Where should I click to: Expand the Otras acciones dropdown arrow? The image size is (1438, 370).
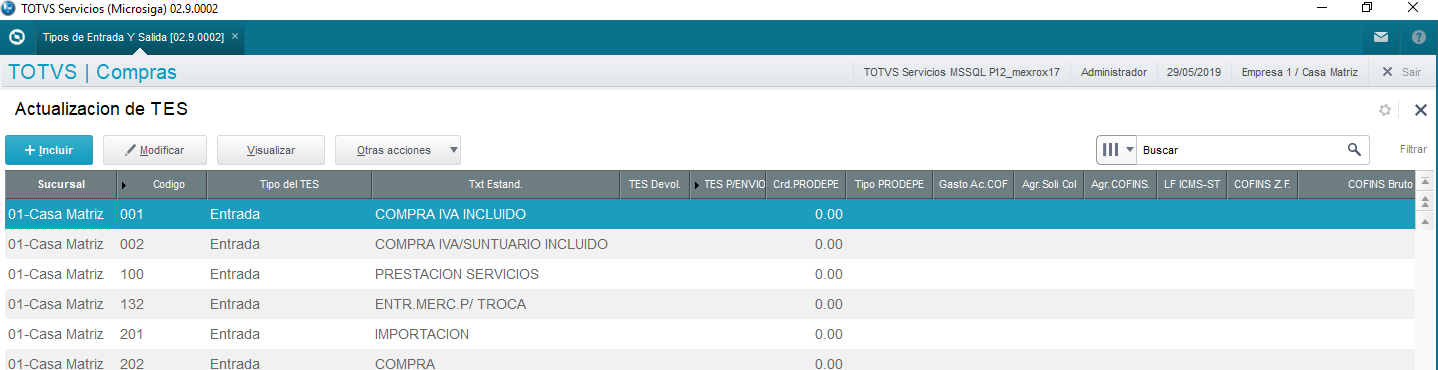tap(453, 150)
